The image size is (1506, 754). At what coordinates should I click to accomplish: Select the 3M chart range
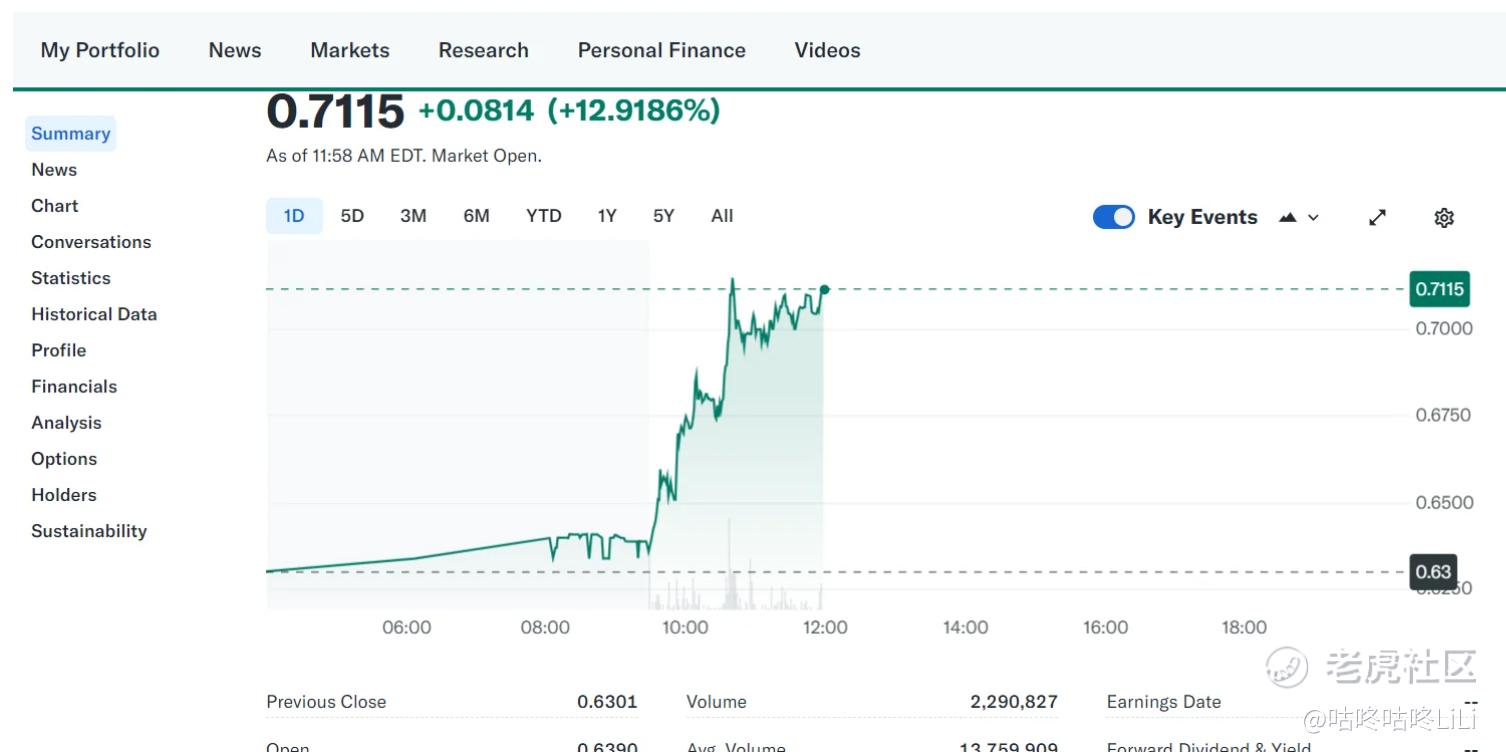(413, 216)
